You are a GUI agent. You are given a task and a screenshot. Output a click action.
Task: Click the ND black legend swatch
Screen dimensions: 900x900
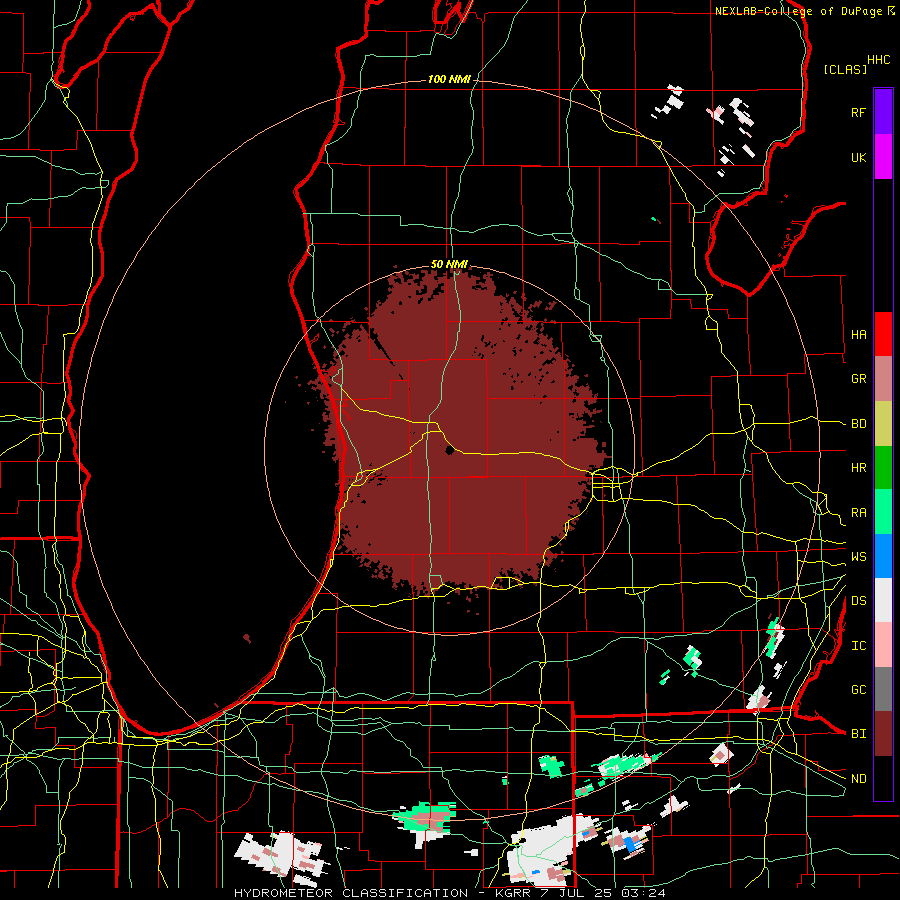(883, 778)
